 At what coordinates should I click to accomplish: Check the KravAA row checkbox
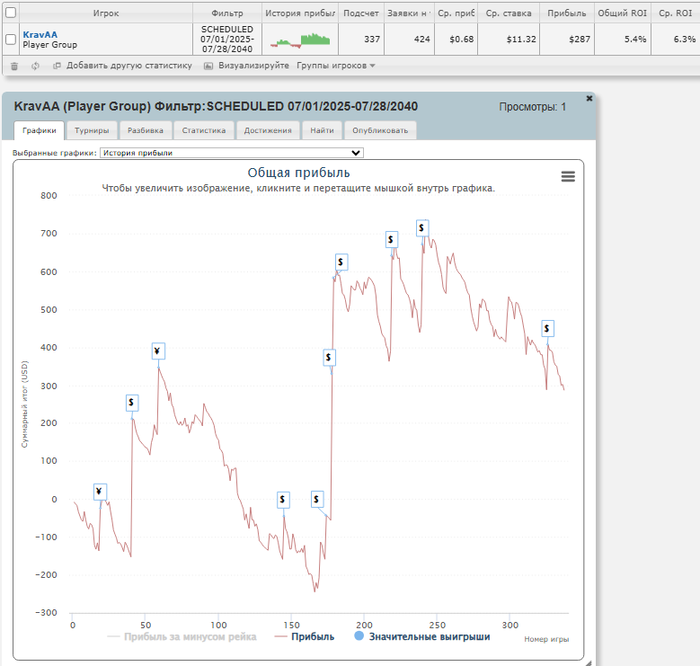[x=11, y=39]
